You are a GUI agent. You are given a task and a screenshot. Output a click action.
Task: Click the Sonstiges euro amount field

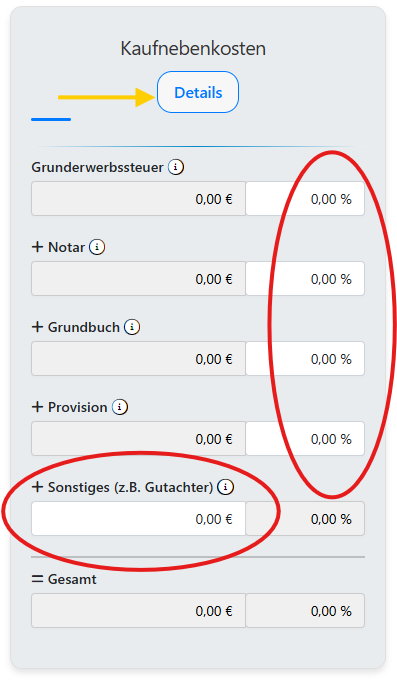point(138,519)
